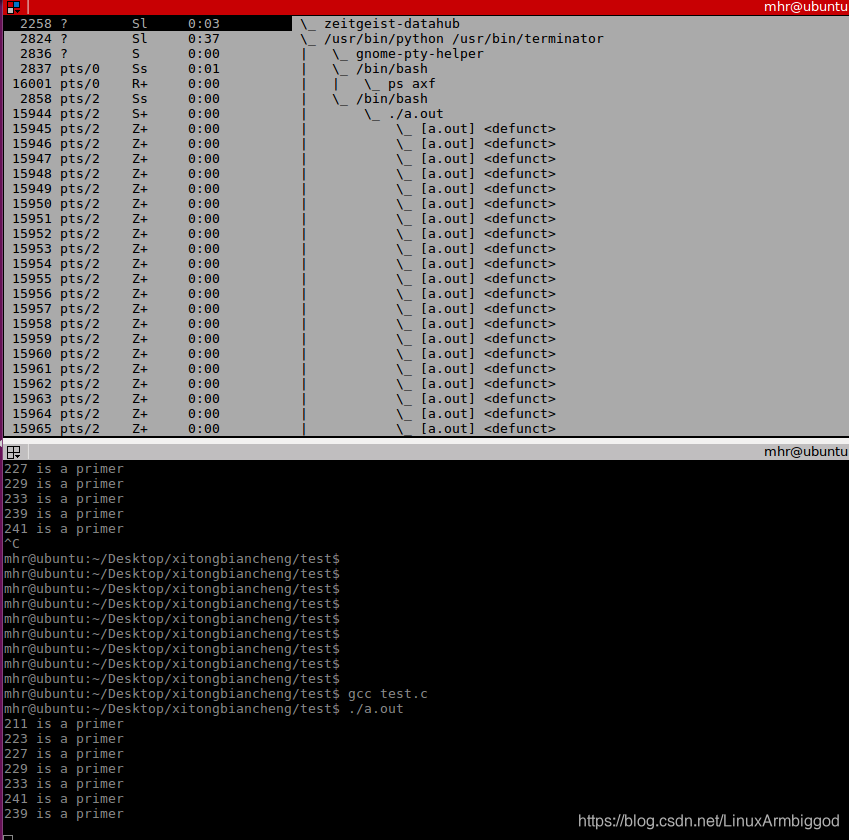Viewport: 849px width, 840px height.
Task: Click the zombie process row 15957
Action: pyautogui.click(x=284, y=309)
